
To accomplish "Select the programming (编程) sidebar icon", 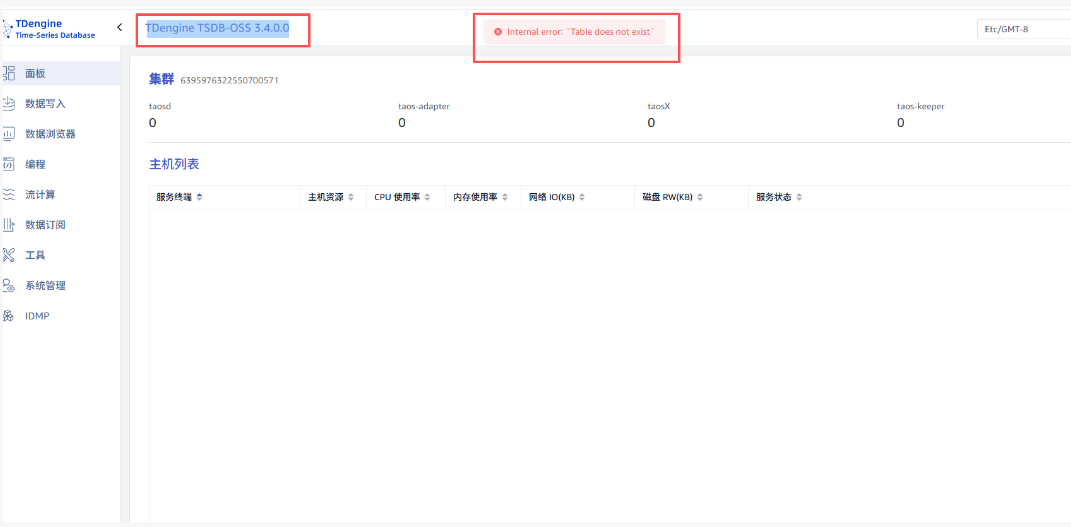I will pos(9,164).
